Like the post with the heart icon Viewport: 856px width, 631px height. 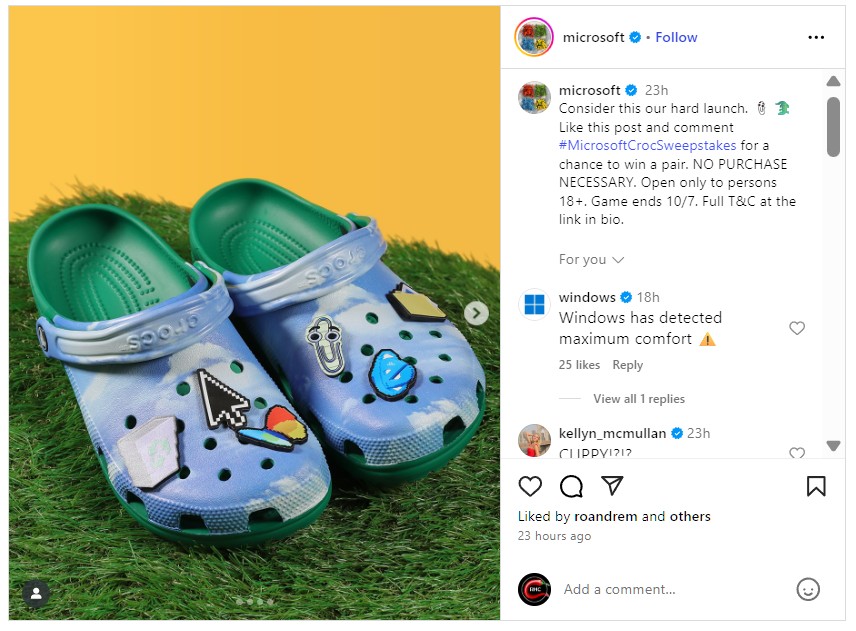click(530, 486)
